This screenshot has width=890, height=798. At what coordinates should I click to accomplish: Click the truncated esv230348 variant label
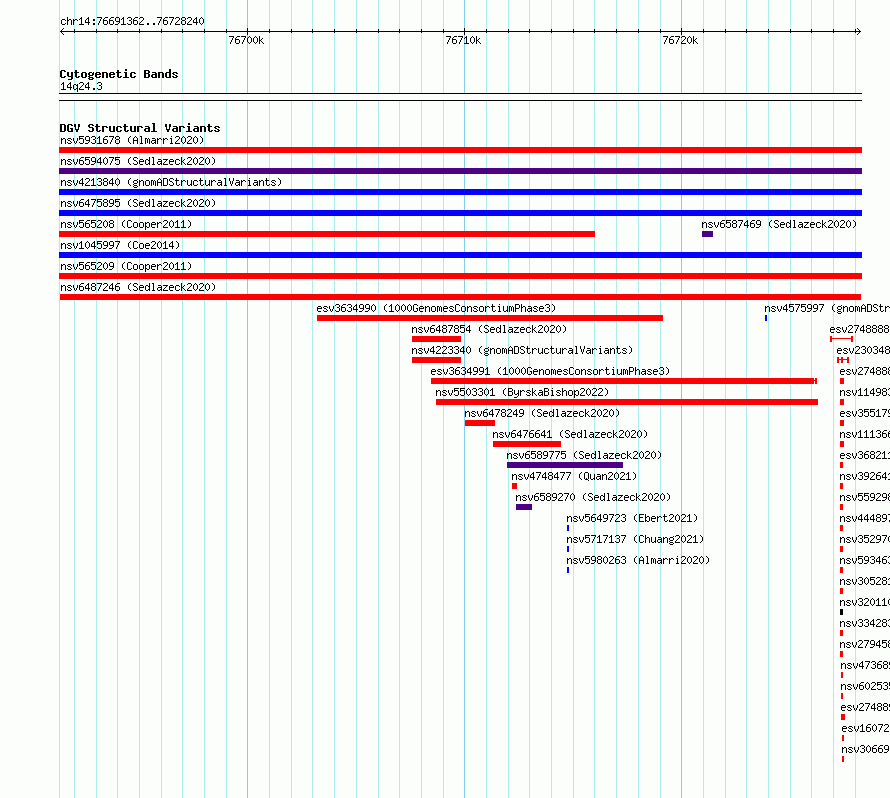click(x=863, y=350)
